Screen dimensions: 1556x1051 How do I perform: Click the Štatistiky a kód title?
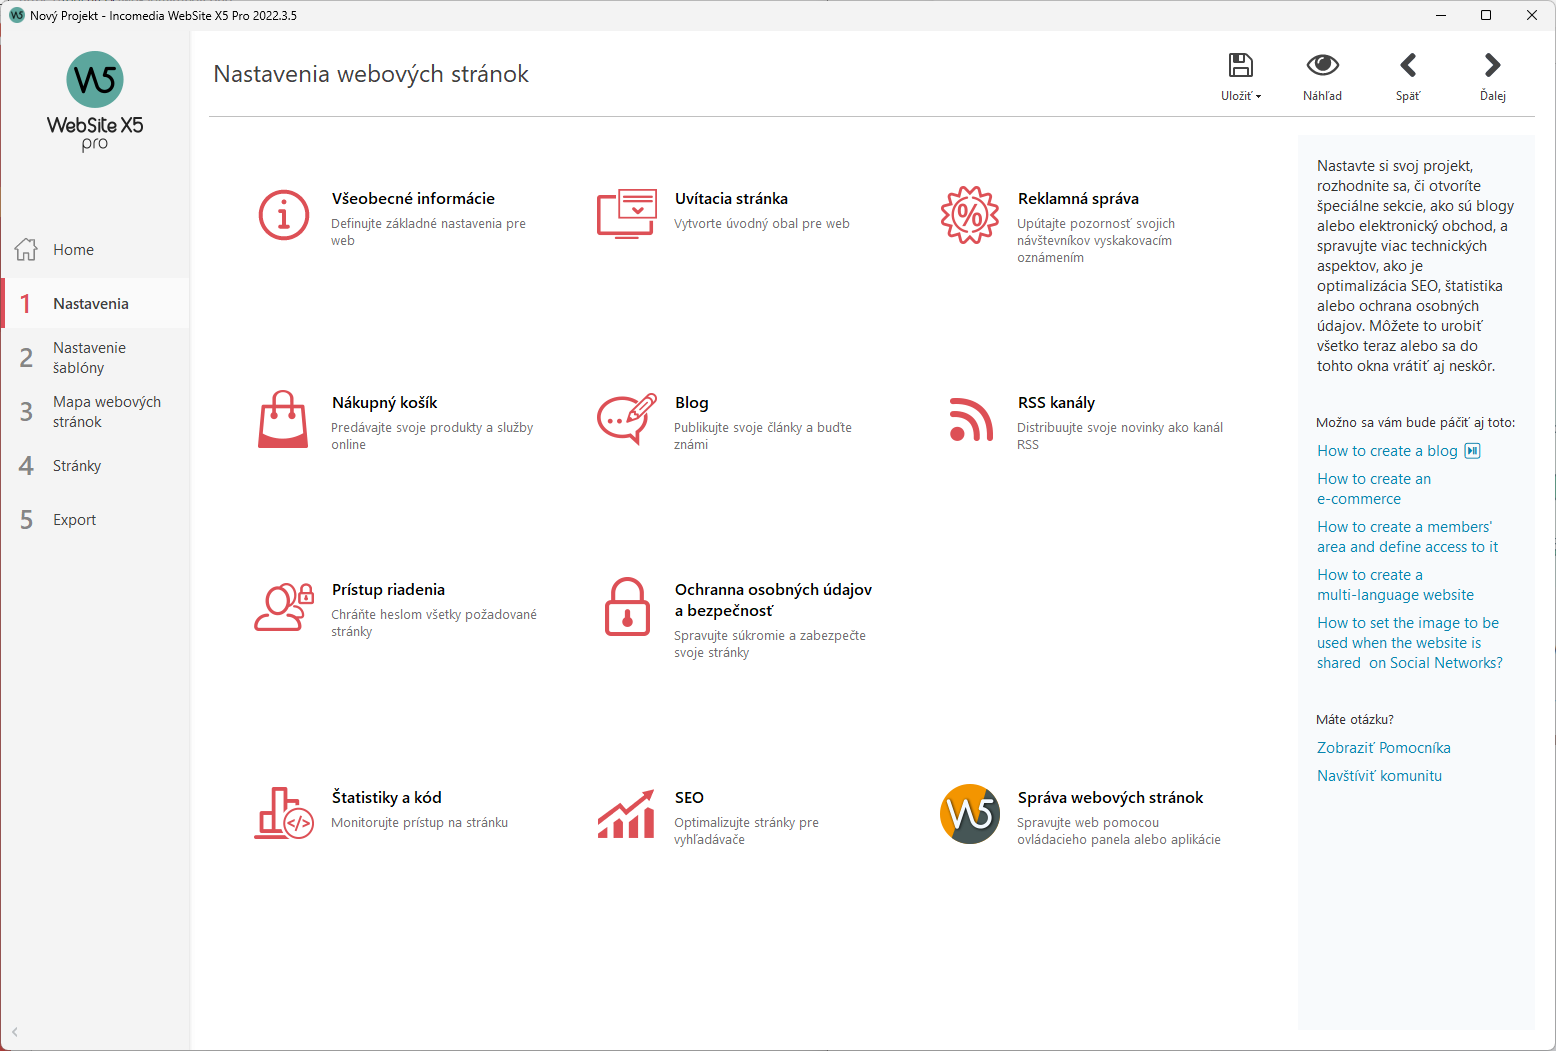click(386, 798)
